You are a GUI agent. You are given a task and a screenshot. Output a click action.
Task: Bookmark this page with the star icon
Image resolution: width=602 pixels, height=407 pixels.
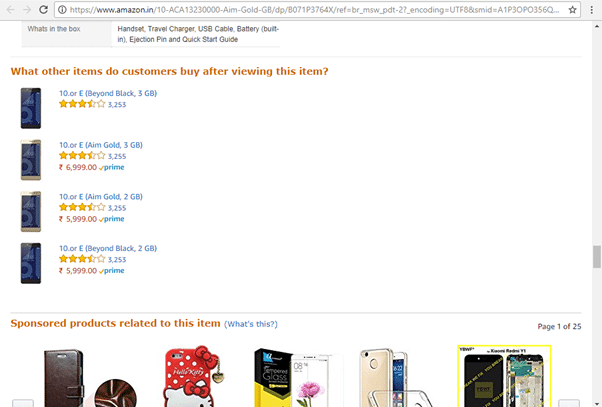(572, 9)
